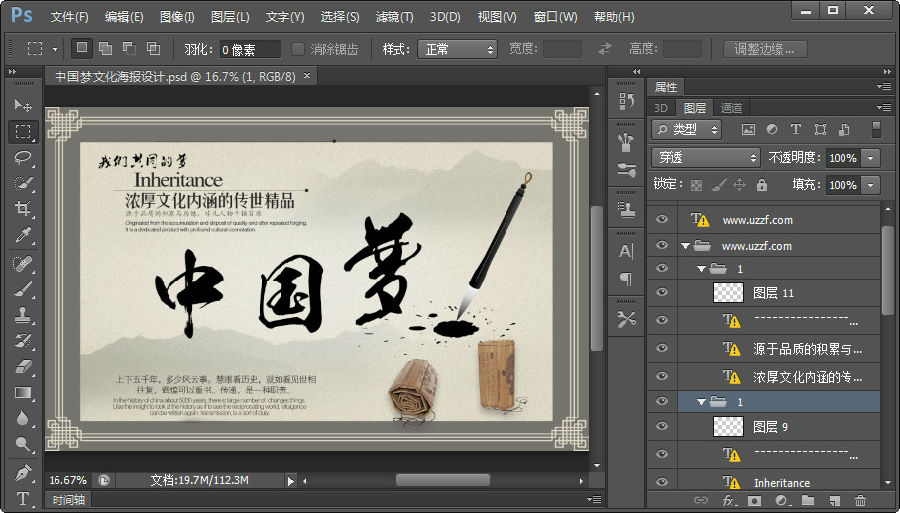The width and height of the screenshot is (900, 513).
Task: Filter layers by text type
Action: [x=796, y=130]
